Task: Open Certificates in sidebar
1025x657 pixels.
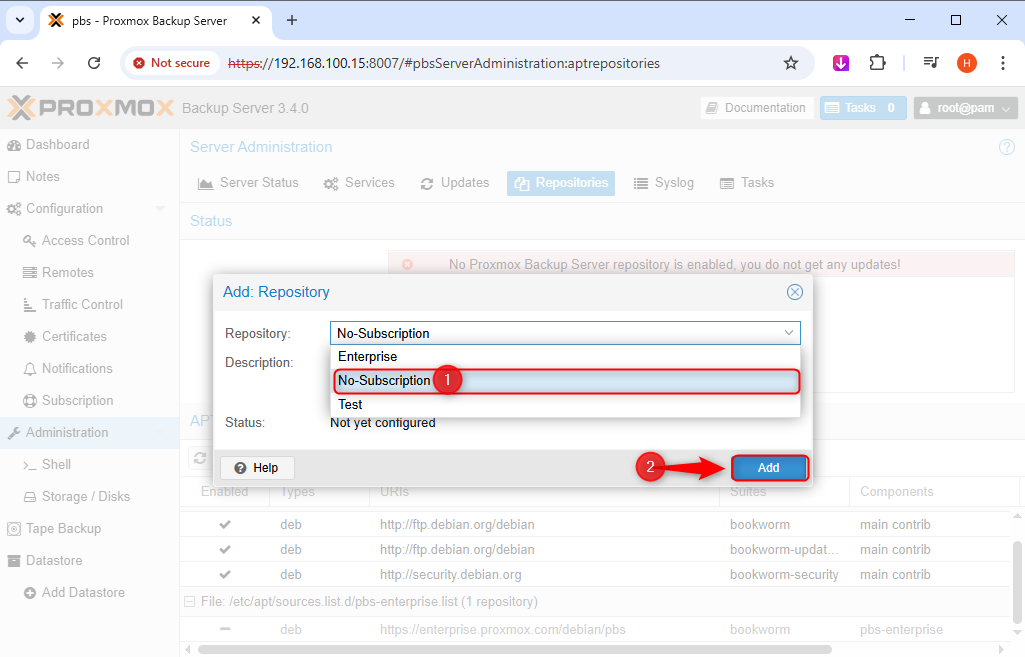Action: pyautogui.click(x=90, y=337)
